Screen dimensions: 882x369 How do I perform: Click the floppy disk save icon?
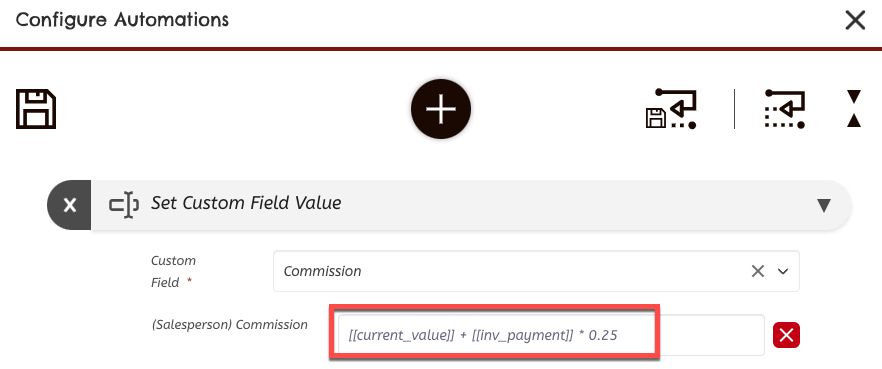click(36, 109)
